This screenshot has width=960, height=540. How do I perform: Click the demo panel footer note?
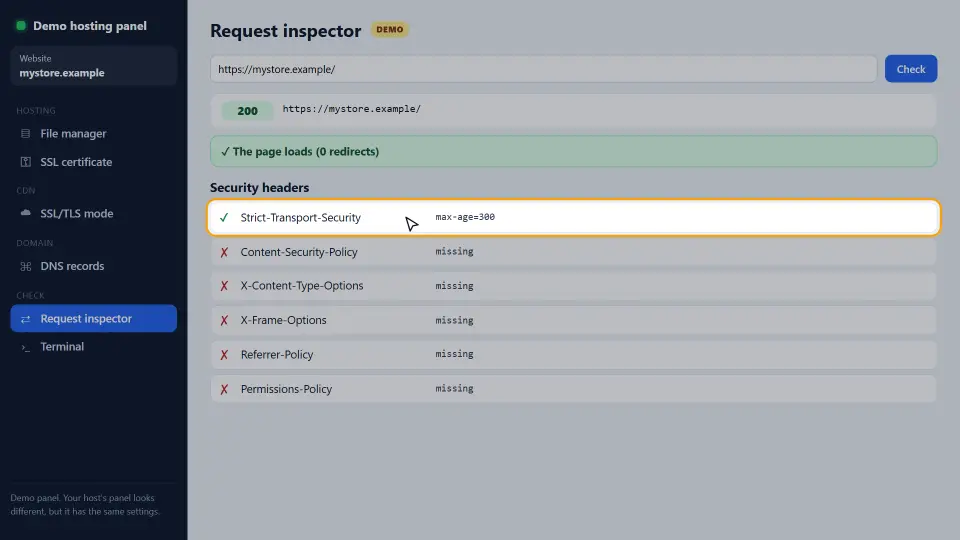coord(85,504)
